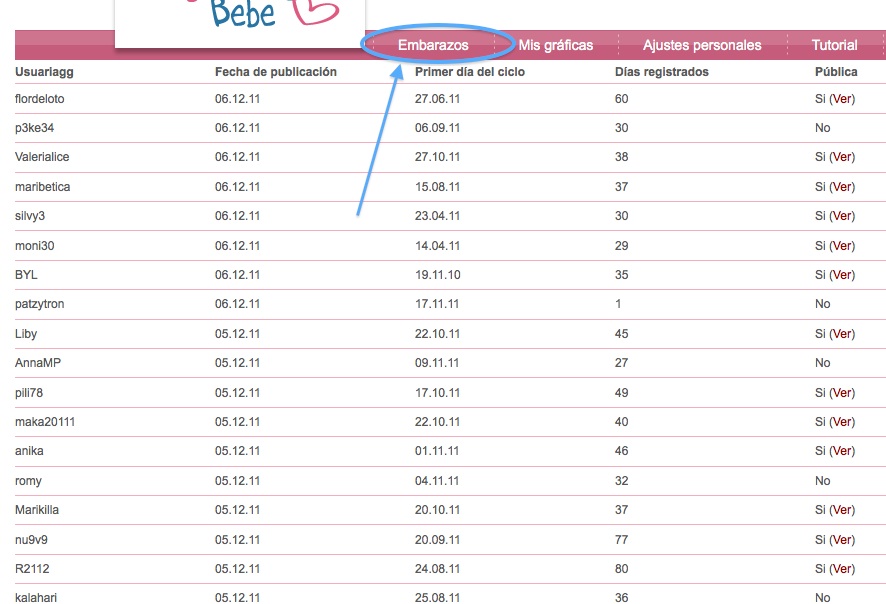View maribetica's public chart via Ver
Viewport: 886px width, 604px height.
click(x=842, y=187)
